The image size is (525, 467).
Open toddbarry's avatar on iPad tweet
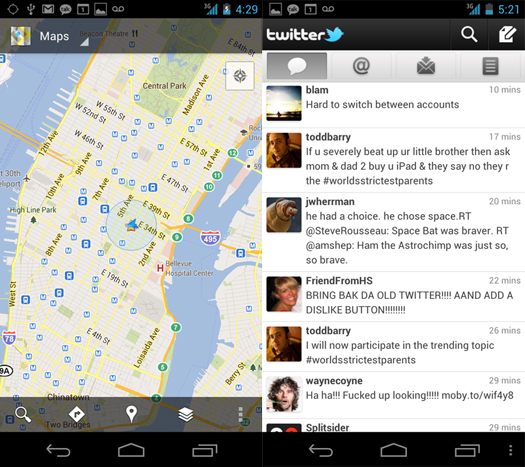point(284,150)
